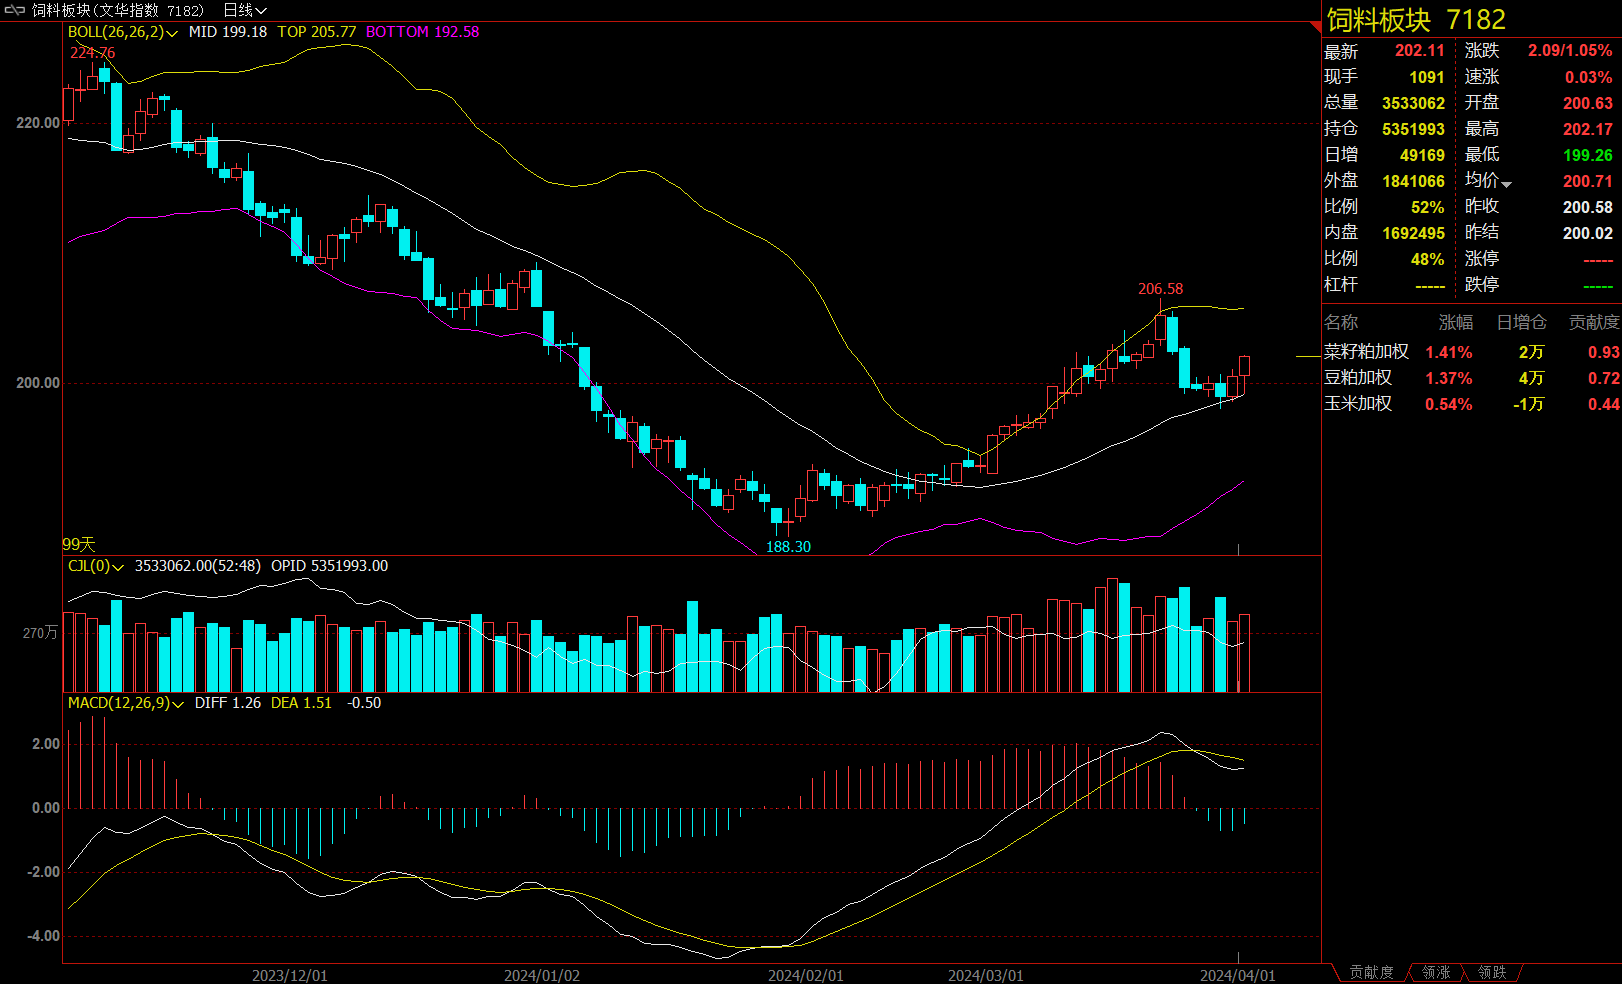Click the 涨跌 value 2.09/1.05%

1569,51
